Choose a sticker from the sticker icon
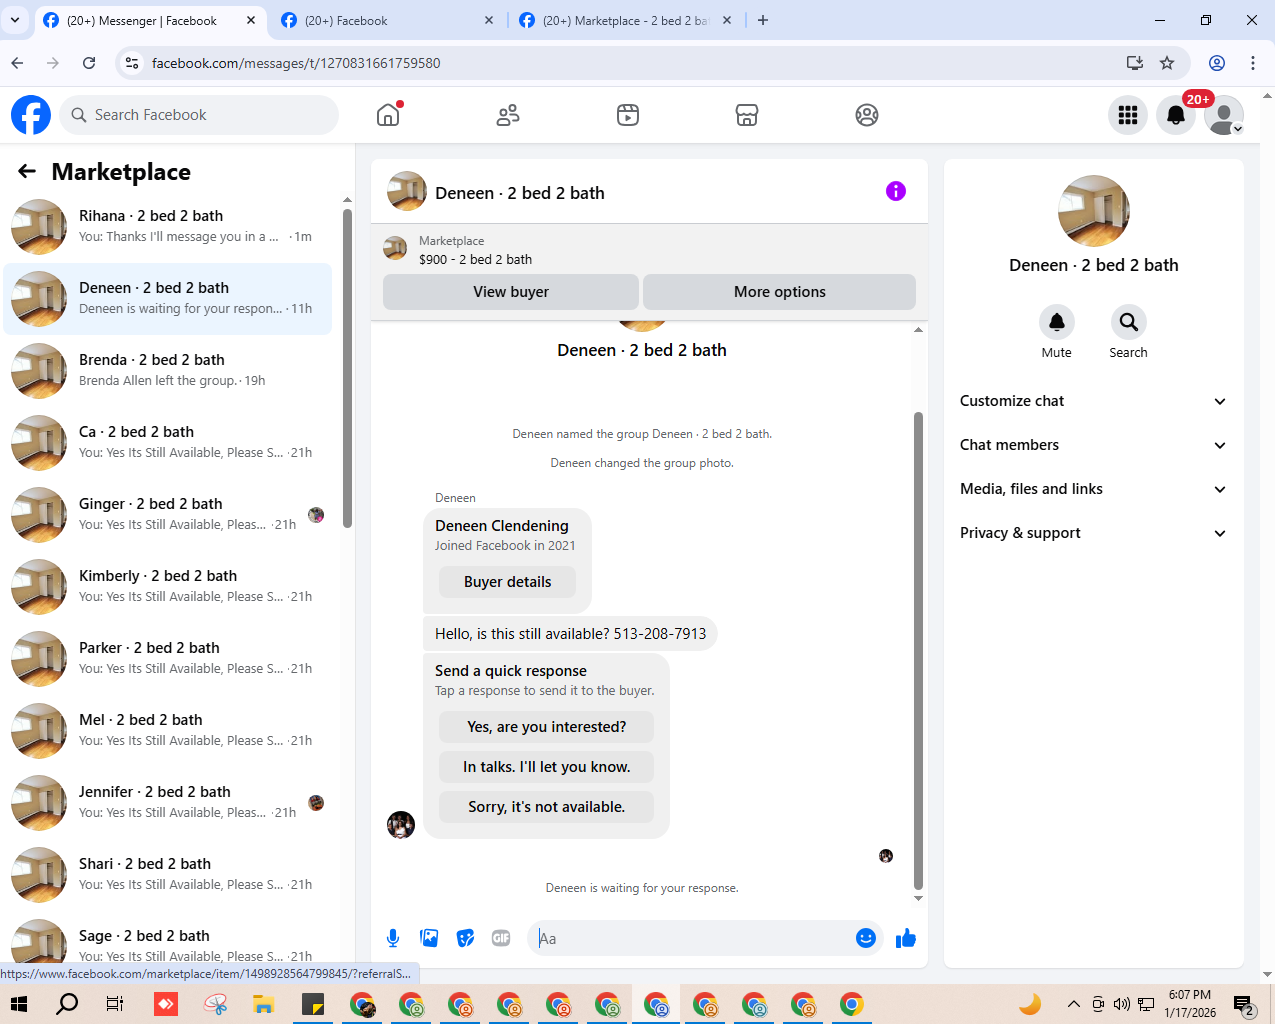The image size is (1275, 1024). (465, 938)
